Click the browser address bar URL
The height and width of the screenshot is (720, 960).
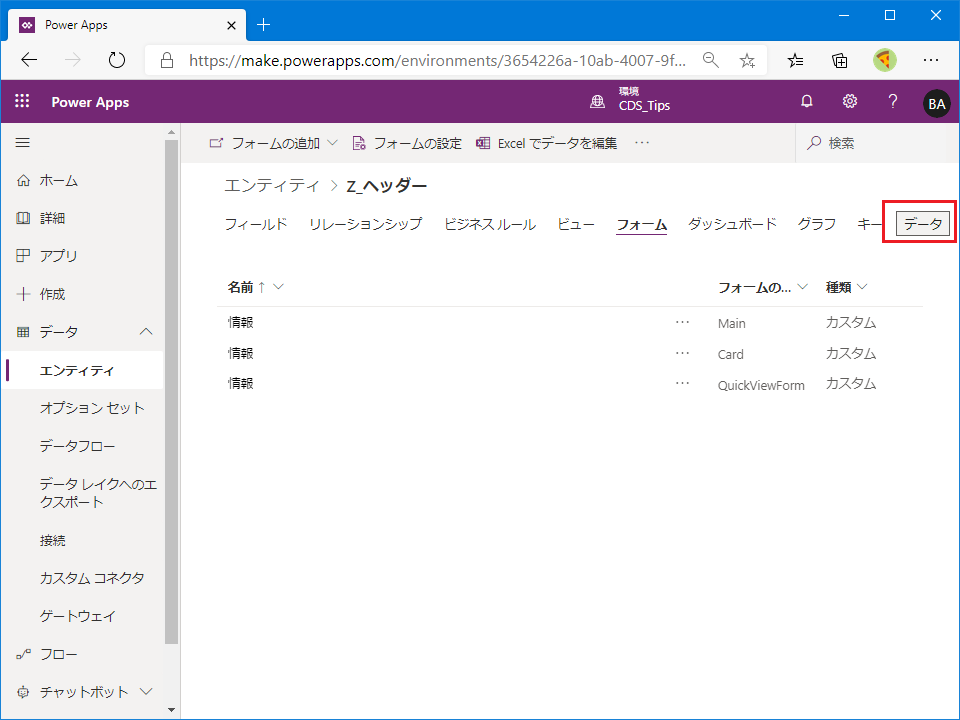[x=437, y=60]
